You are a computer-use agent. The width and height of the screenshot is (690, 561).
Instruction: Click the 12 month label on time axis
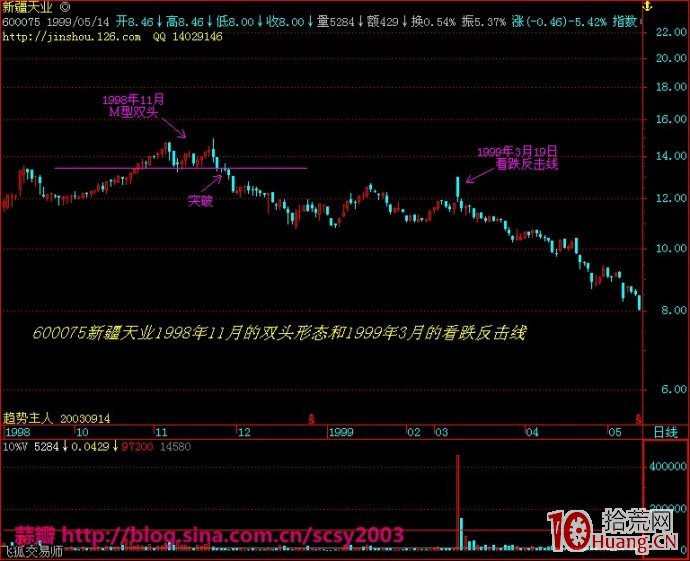click(244, 432)
